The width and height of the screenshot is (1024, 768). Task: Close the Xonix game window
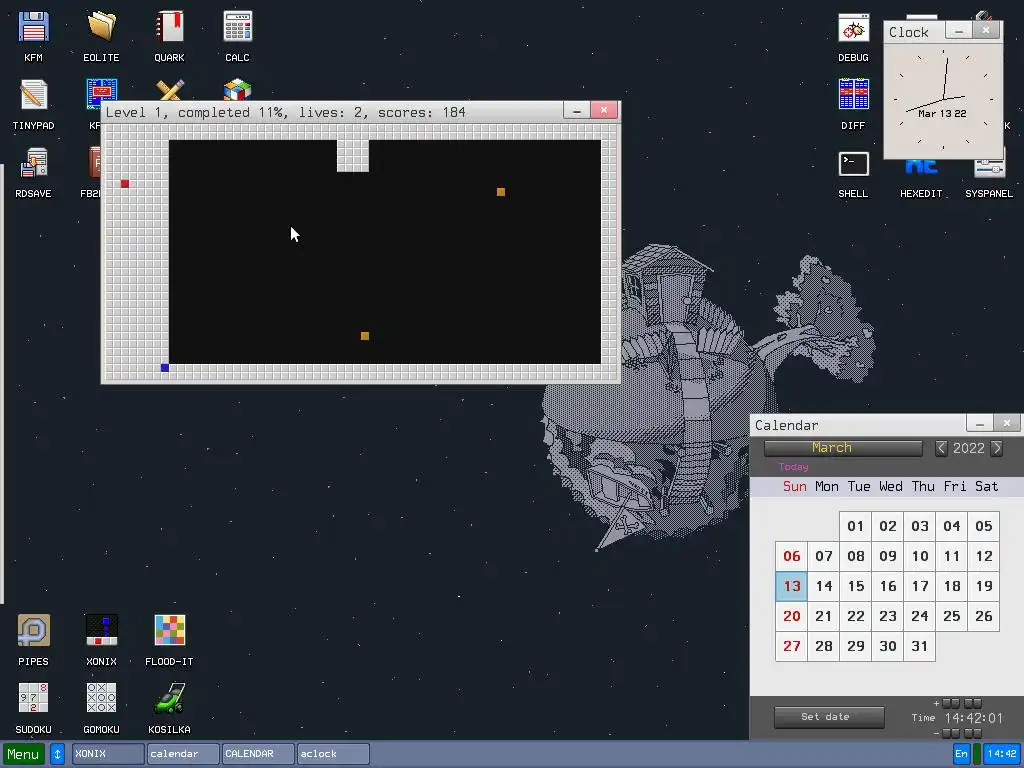coord(604,110)
